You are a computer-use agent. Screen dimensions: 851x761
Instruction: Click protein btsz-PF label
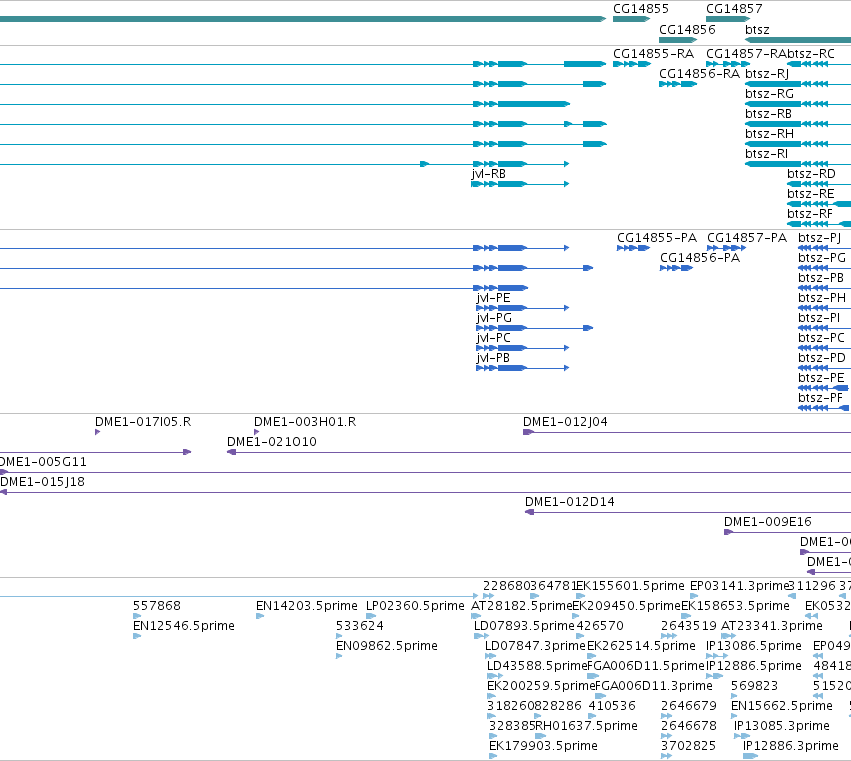(x=820, y=398)
